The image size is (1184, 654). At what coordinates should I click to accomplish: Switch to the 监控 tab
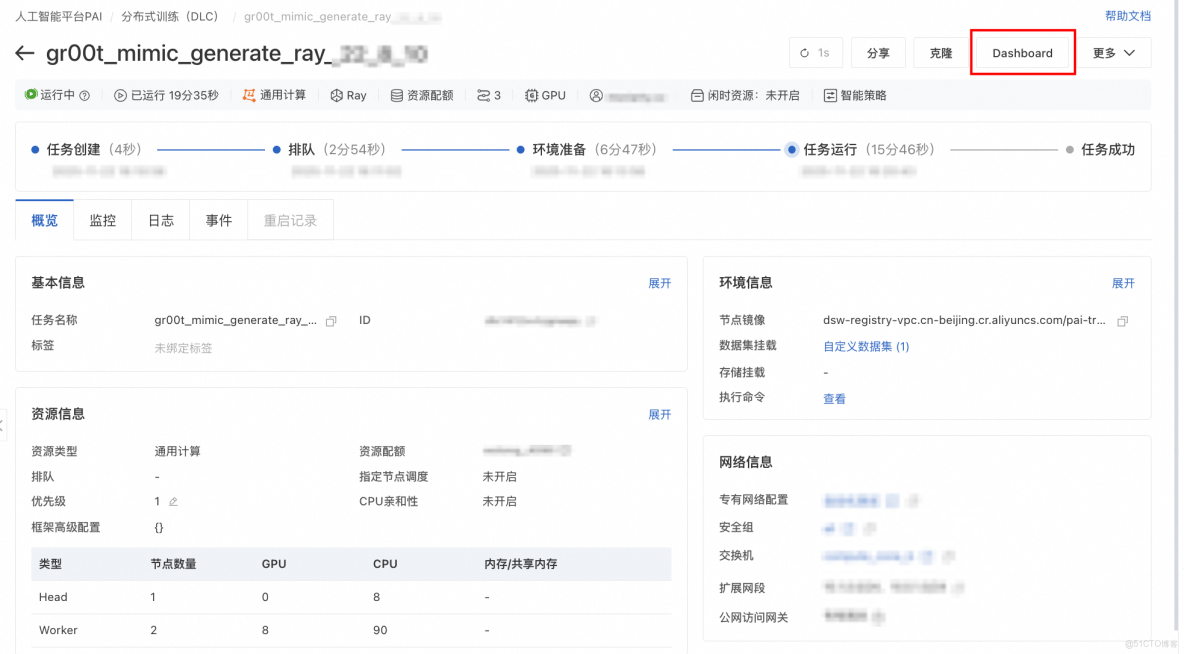click(102, 220)
